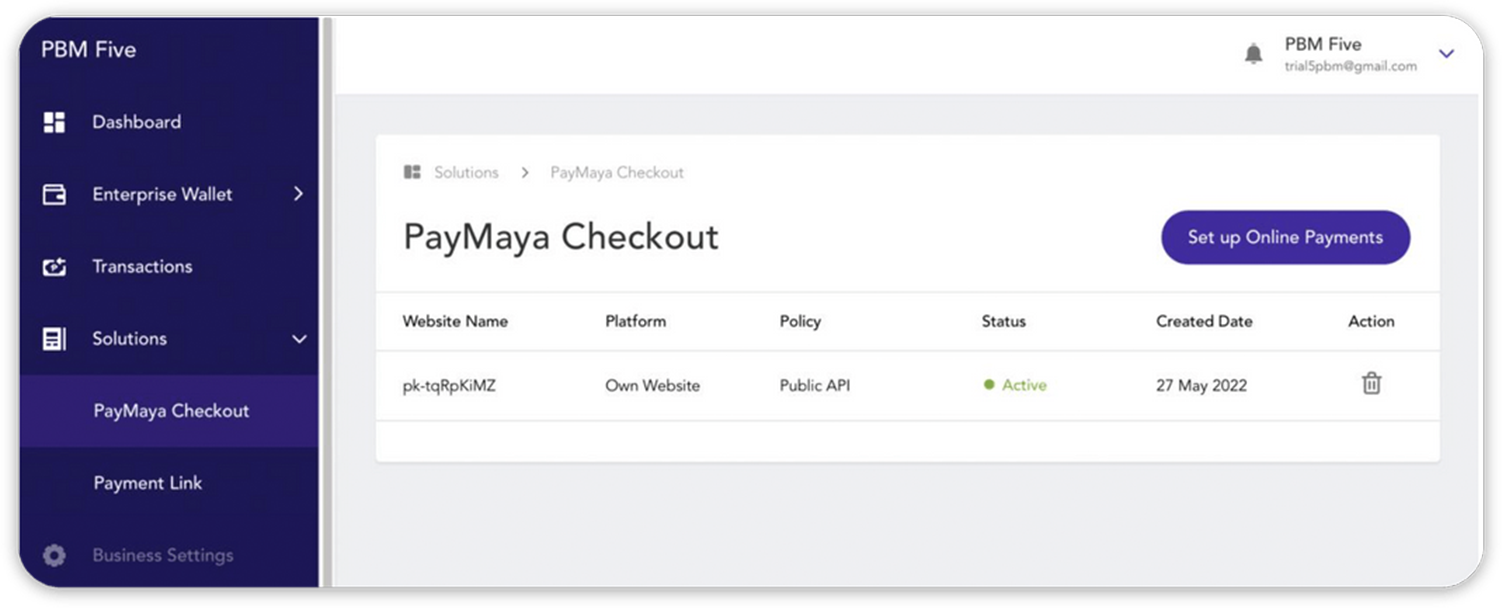Click the pk-tqRpKiMZ website name
This screenshot has height=608, width=1502.
449,386
